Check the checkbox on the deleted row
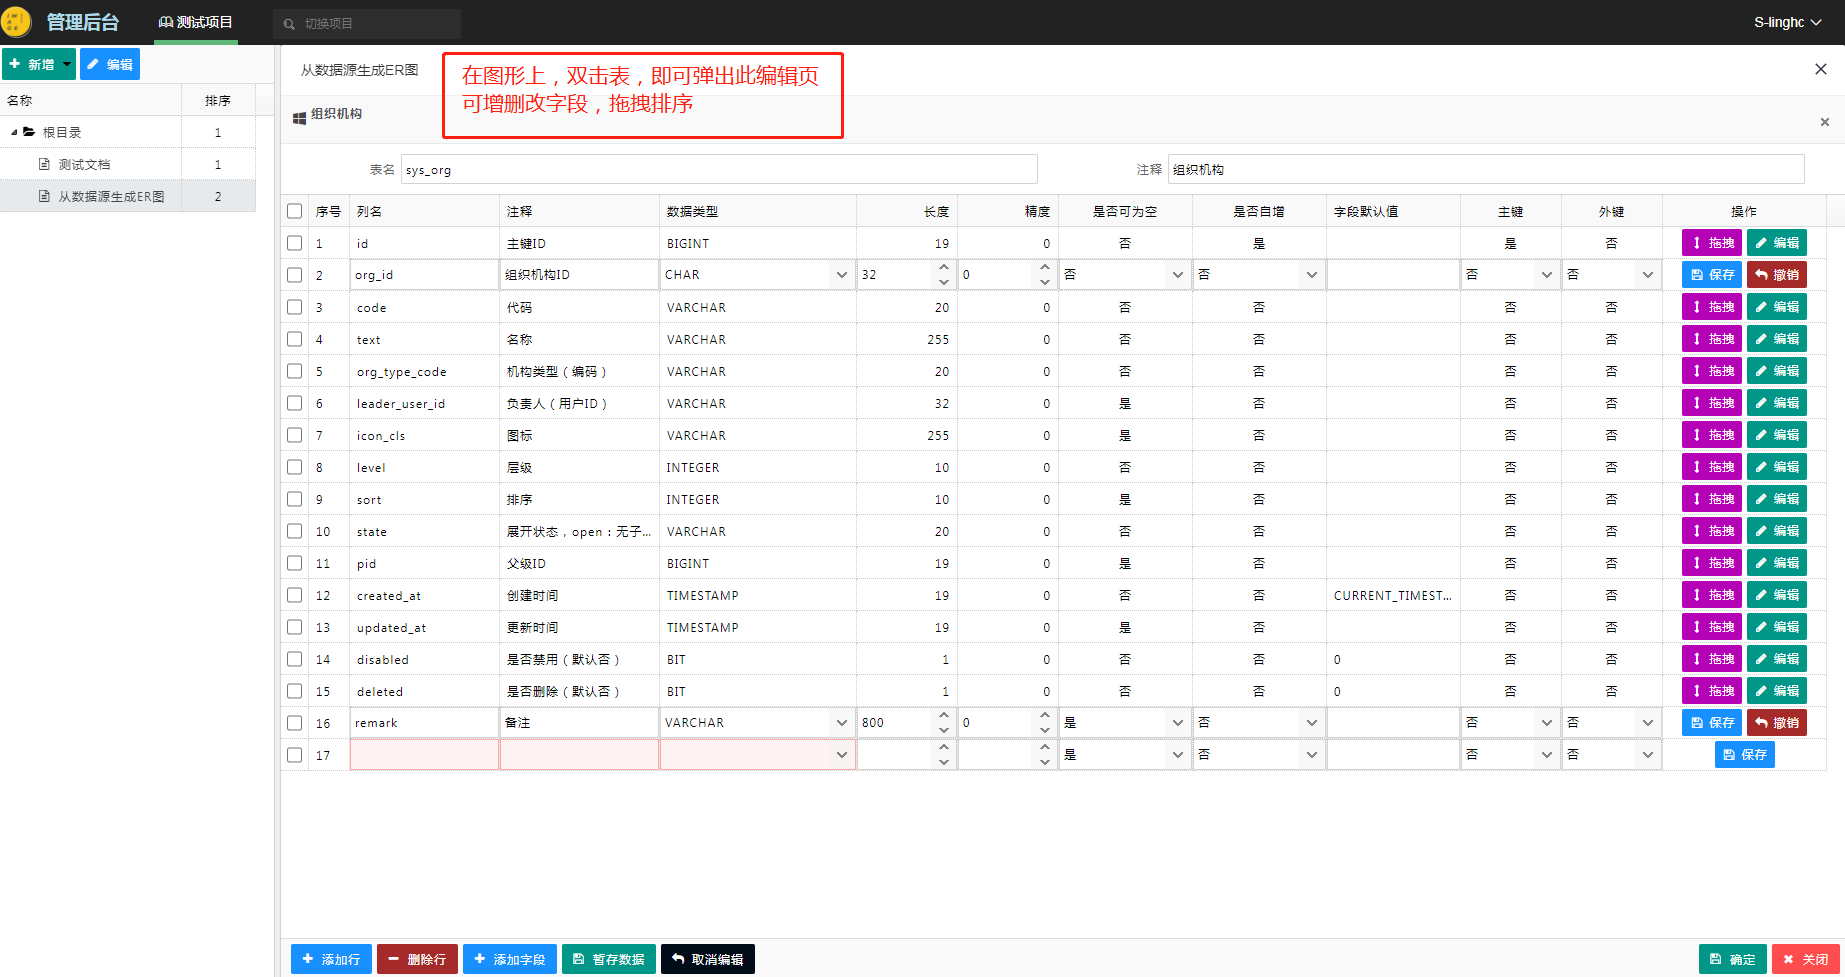 click(x=294, y=690)
